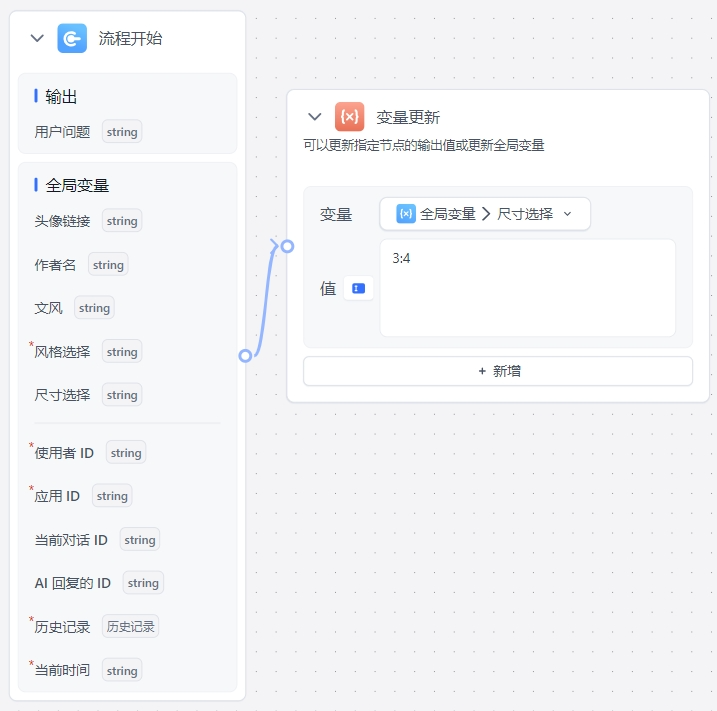717x711 pixels.
Task: Click the 全局变量 section heading
Action: (x=77, y=185)
